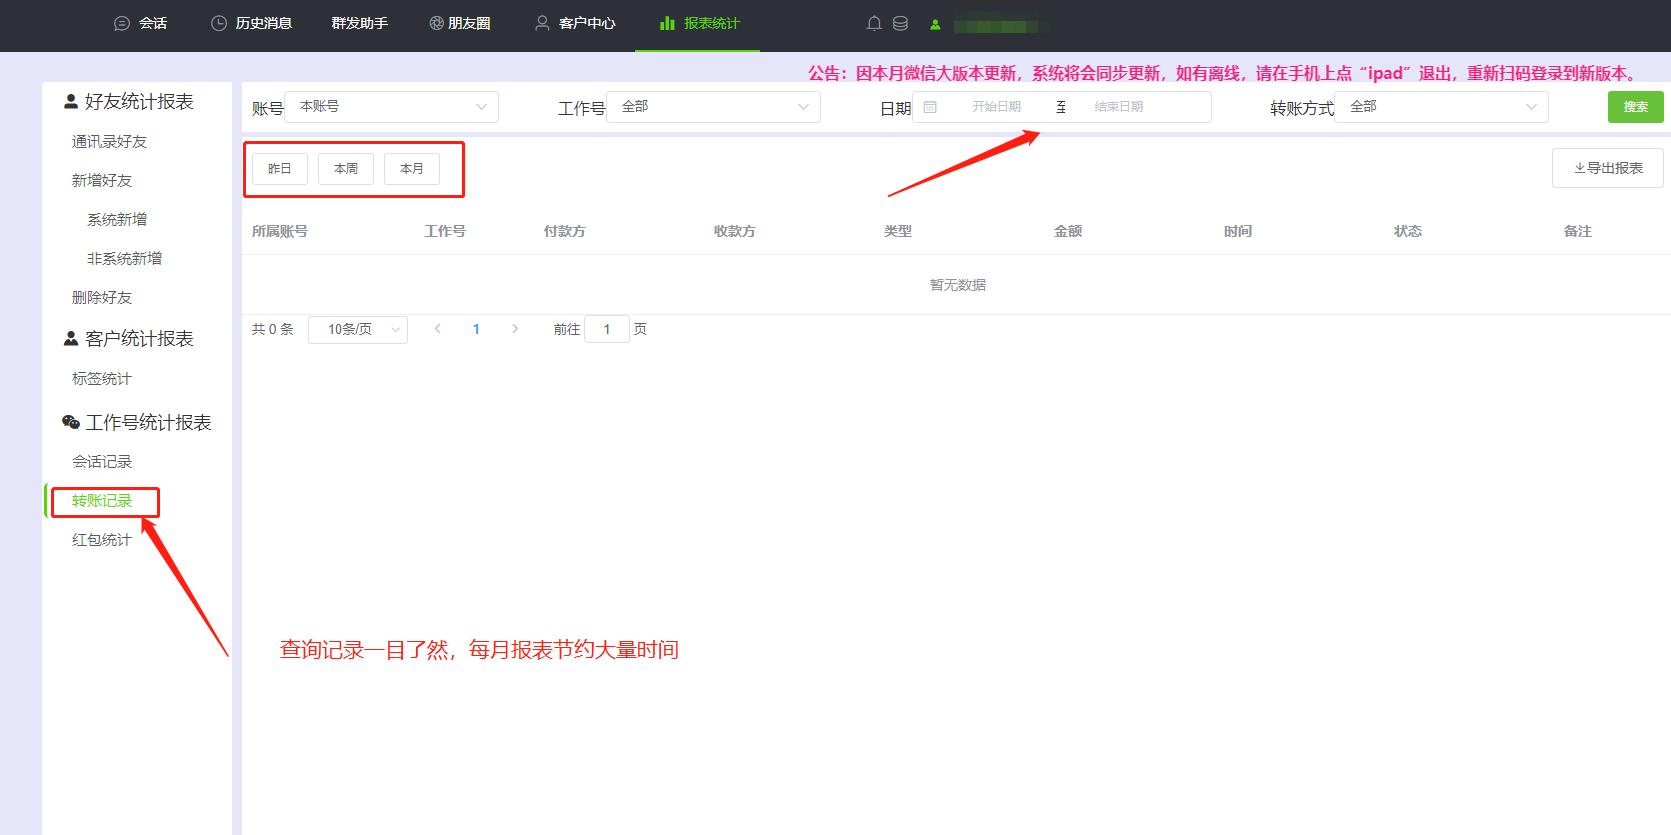This screenshot has width=1671, height=835.
Task: Open the 转账方式 dropdown
Action: click(1441, 107)
